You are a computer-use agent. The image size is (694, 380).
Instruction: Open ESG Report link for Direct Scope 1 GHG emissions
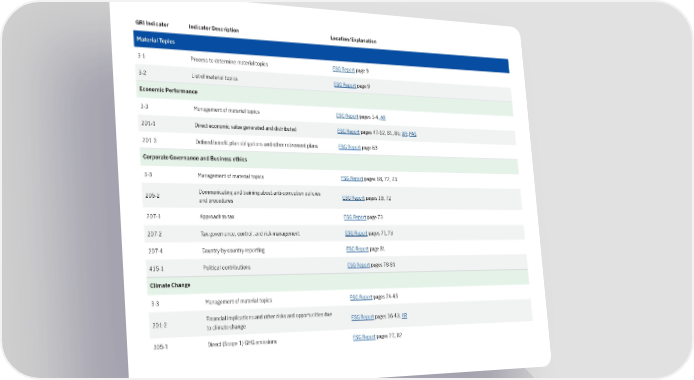point(364,337)
